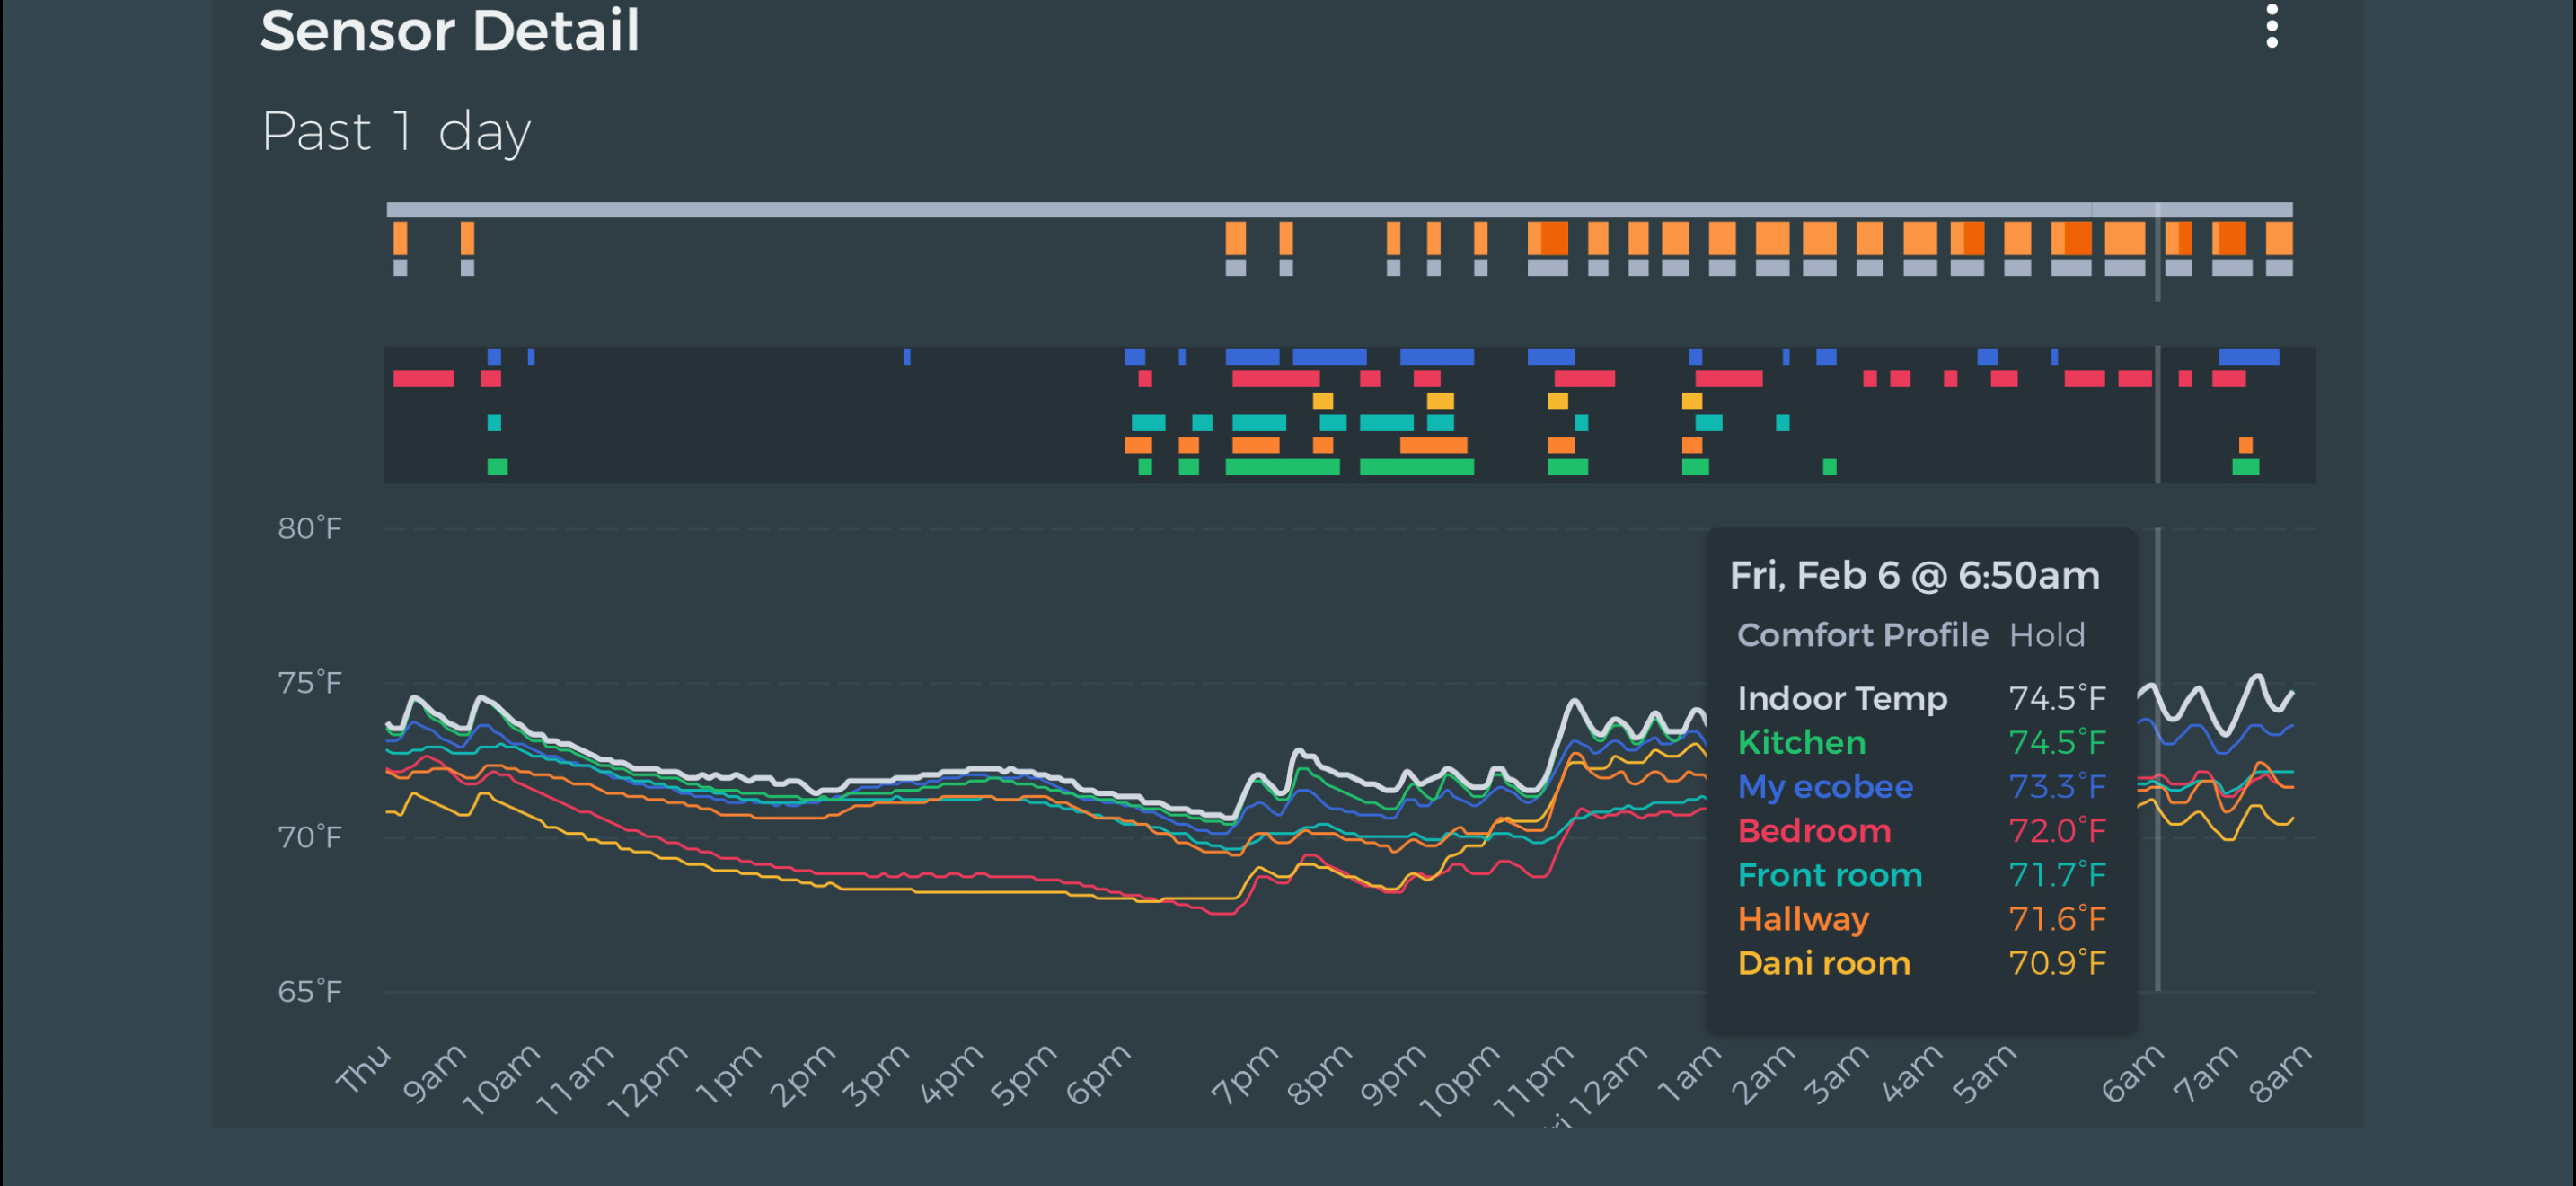Select Kitchen in the tooltip legend
This screenshot has height=1186, width=2576.
click(1801, 742)
